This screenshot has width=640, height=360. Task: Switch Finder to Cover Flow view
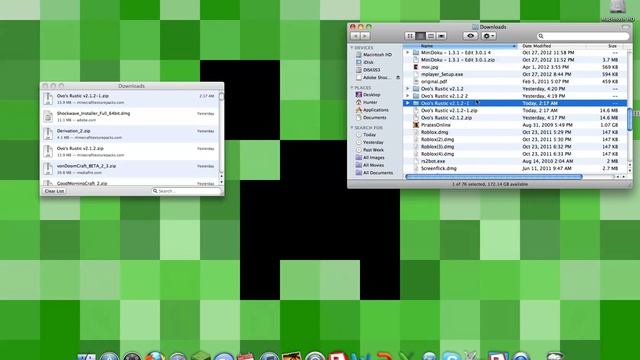[x=441, y=36]
